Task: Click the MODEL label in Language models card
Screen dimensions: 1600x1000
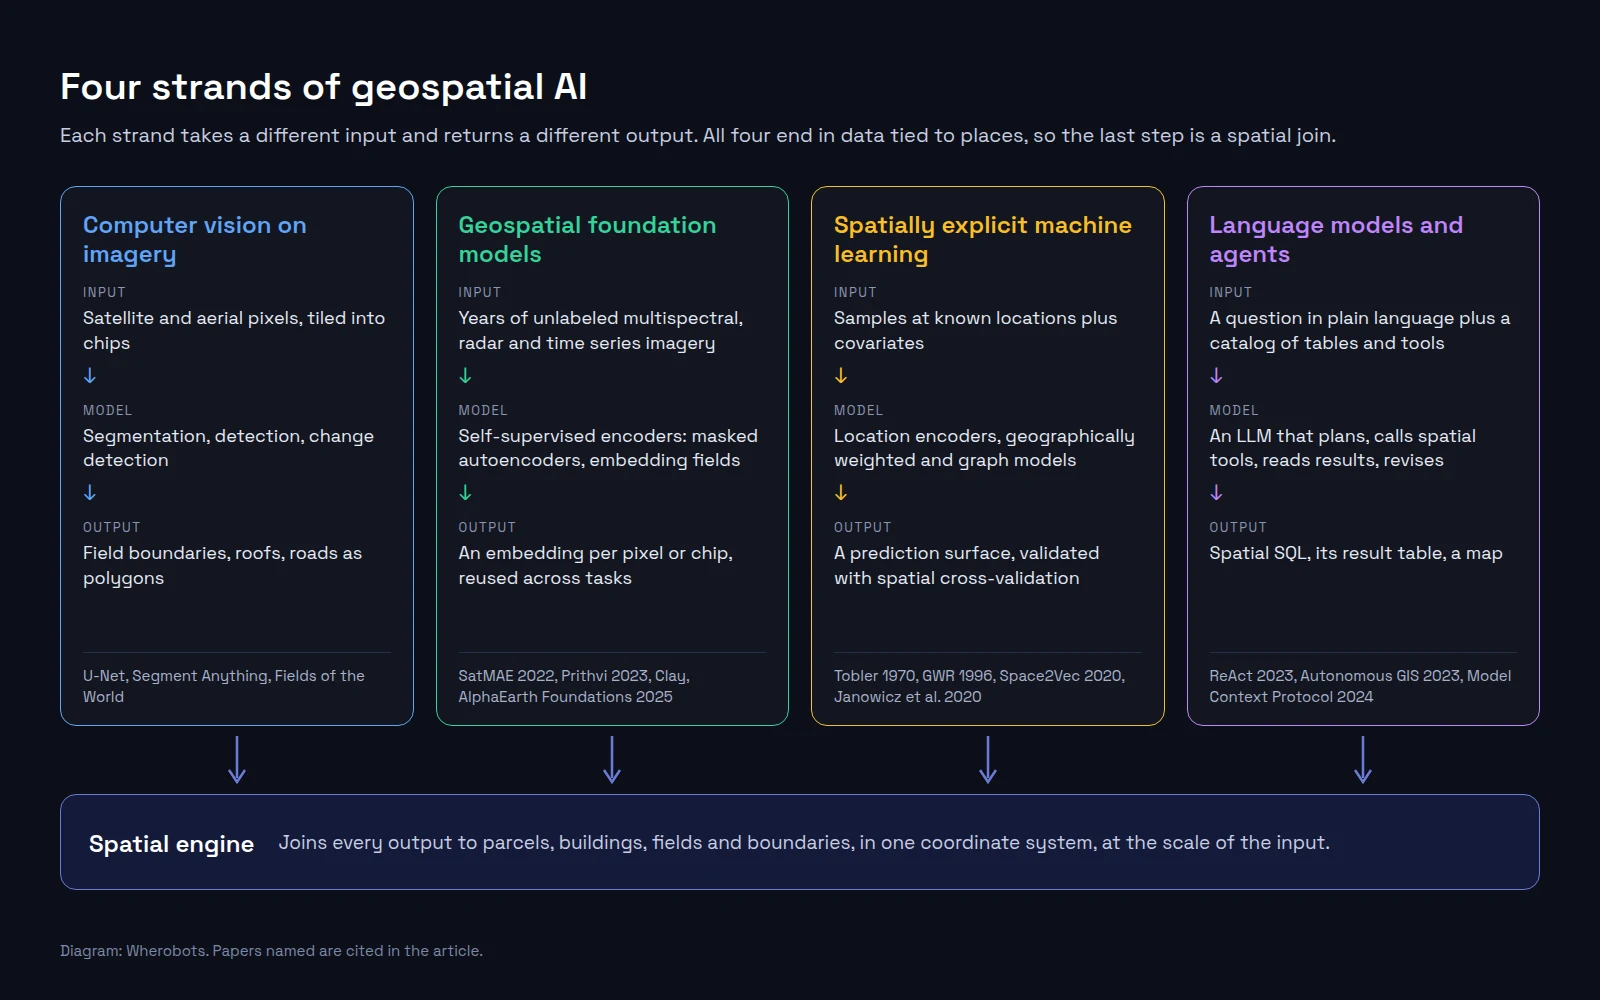Action: click(x=1234, y=410)
